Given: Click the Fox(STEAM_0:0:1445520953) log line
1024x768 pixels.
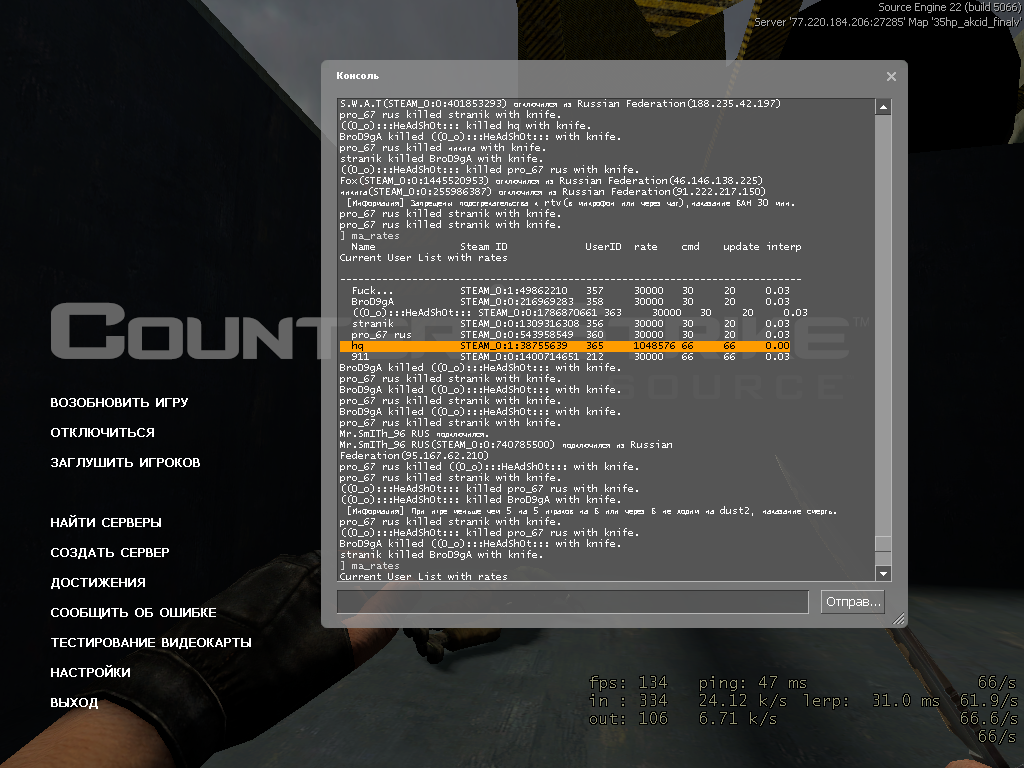Looking at the screenshot, I should point(551,180).
